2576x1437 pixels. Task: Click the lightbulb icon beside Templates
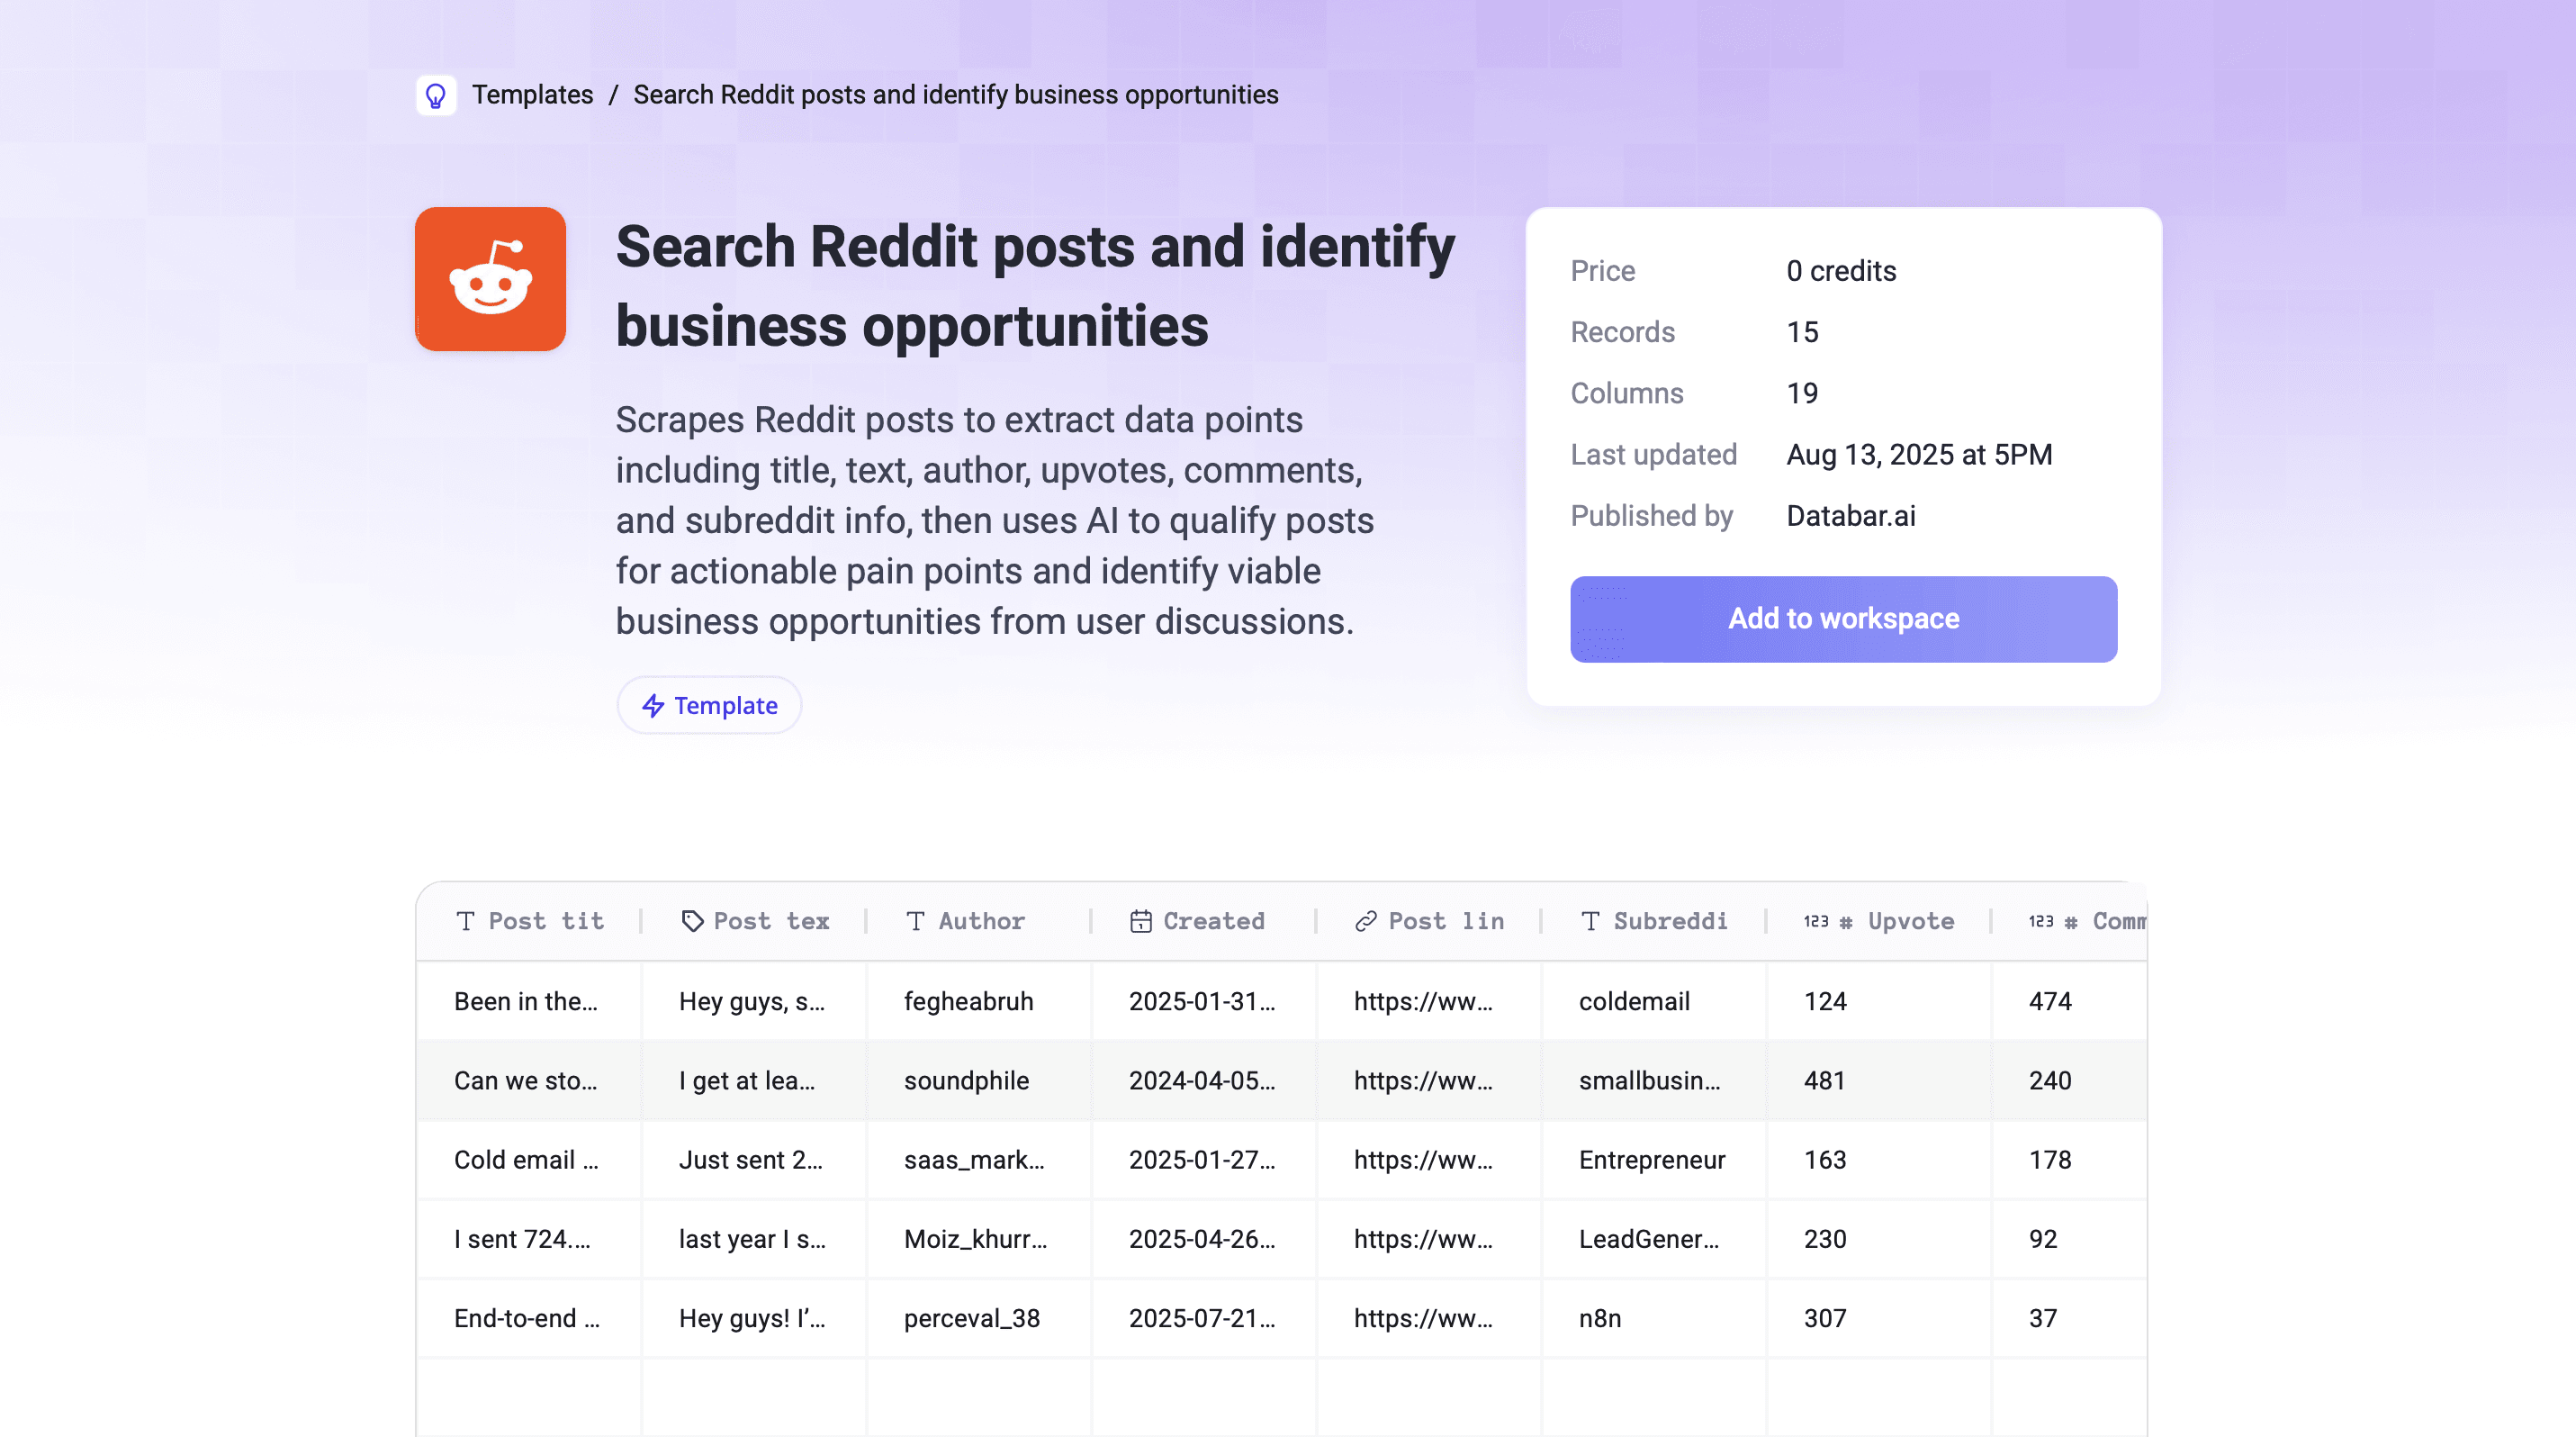pyautogui.click(x=436, y=95)
